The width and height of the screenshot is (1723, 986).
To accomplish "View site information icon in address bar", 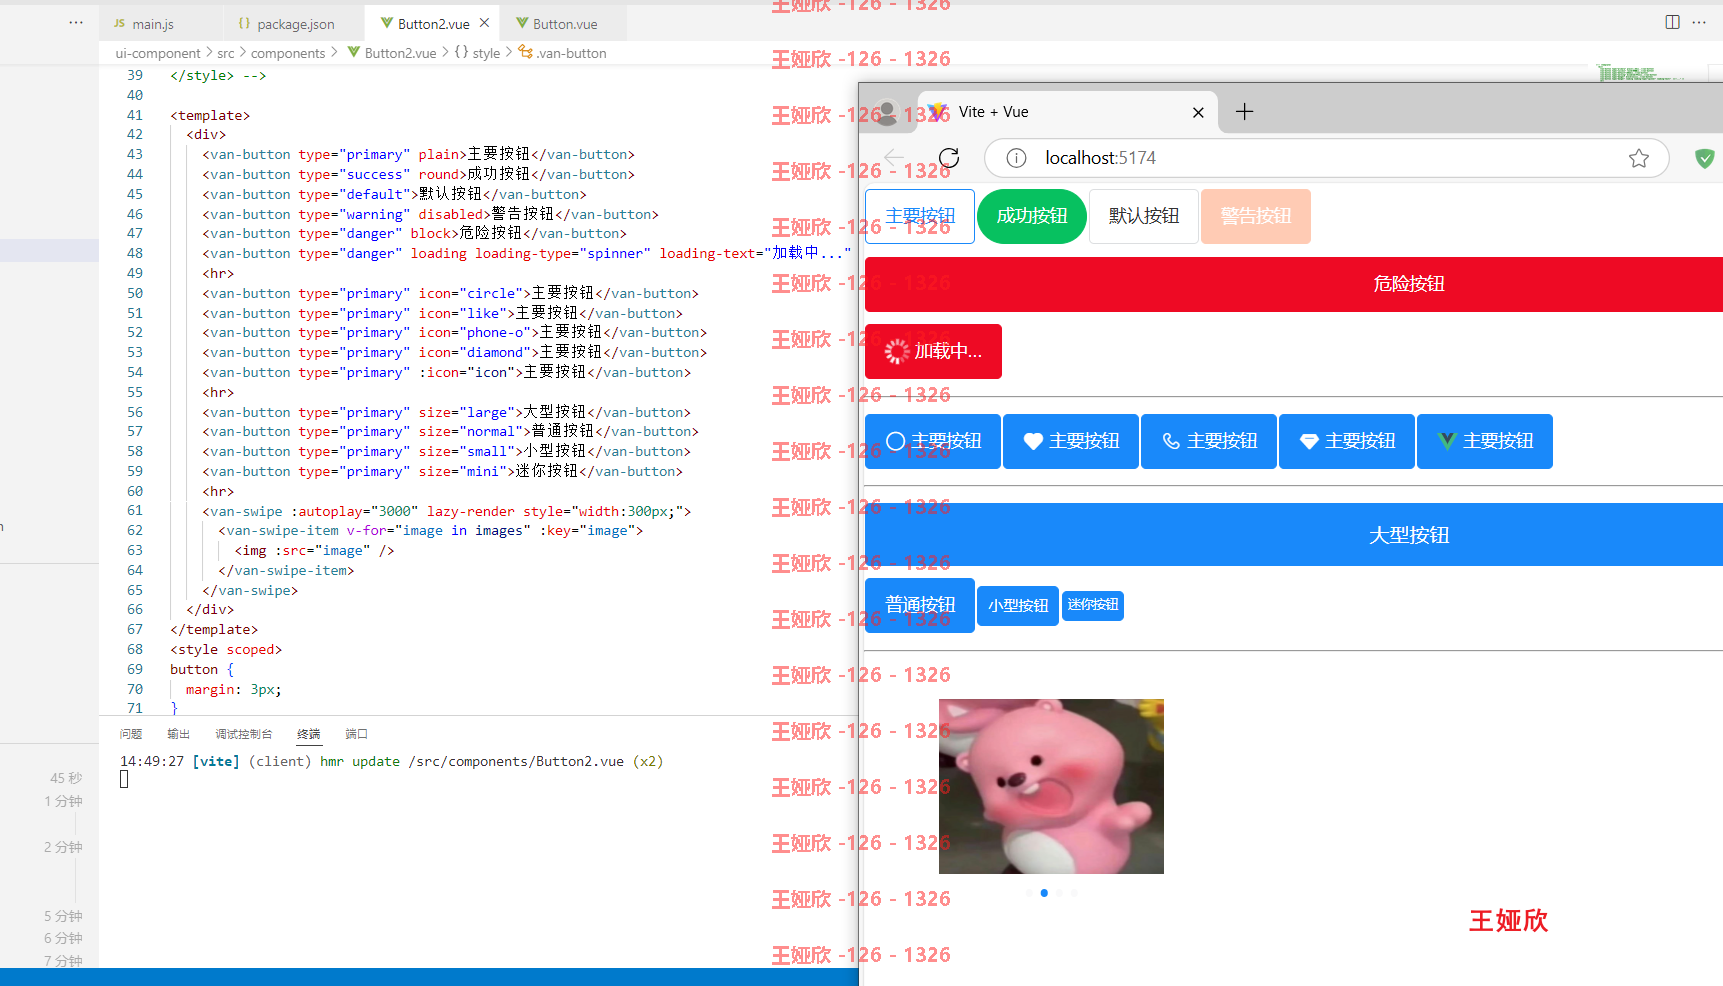I will tap(1016, 158).
